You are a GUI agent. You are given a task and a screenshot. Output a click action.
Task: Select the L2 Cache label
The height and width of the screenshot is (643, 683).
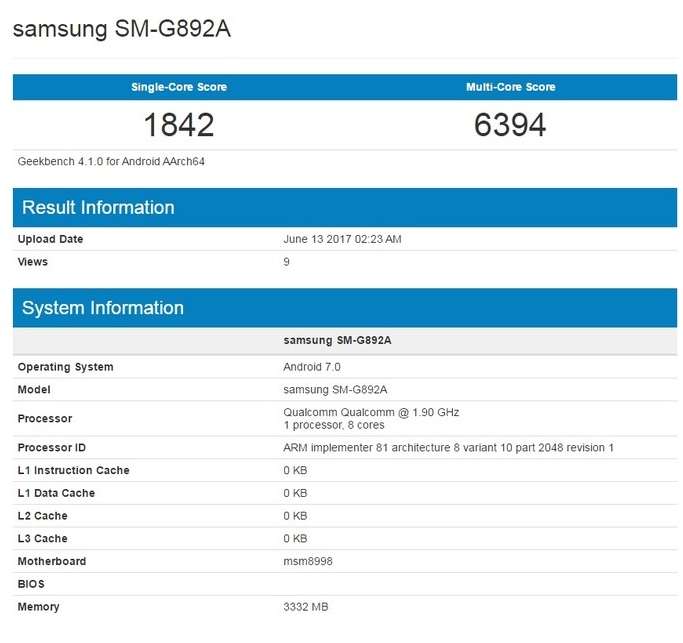(43, 516)
